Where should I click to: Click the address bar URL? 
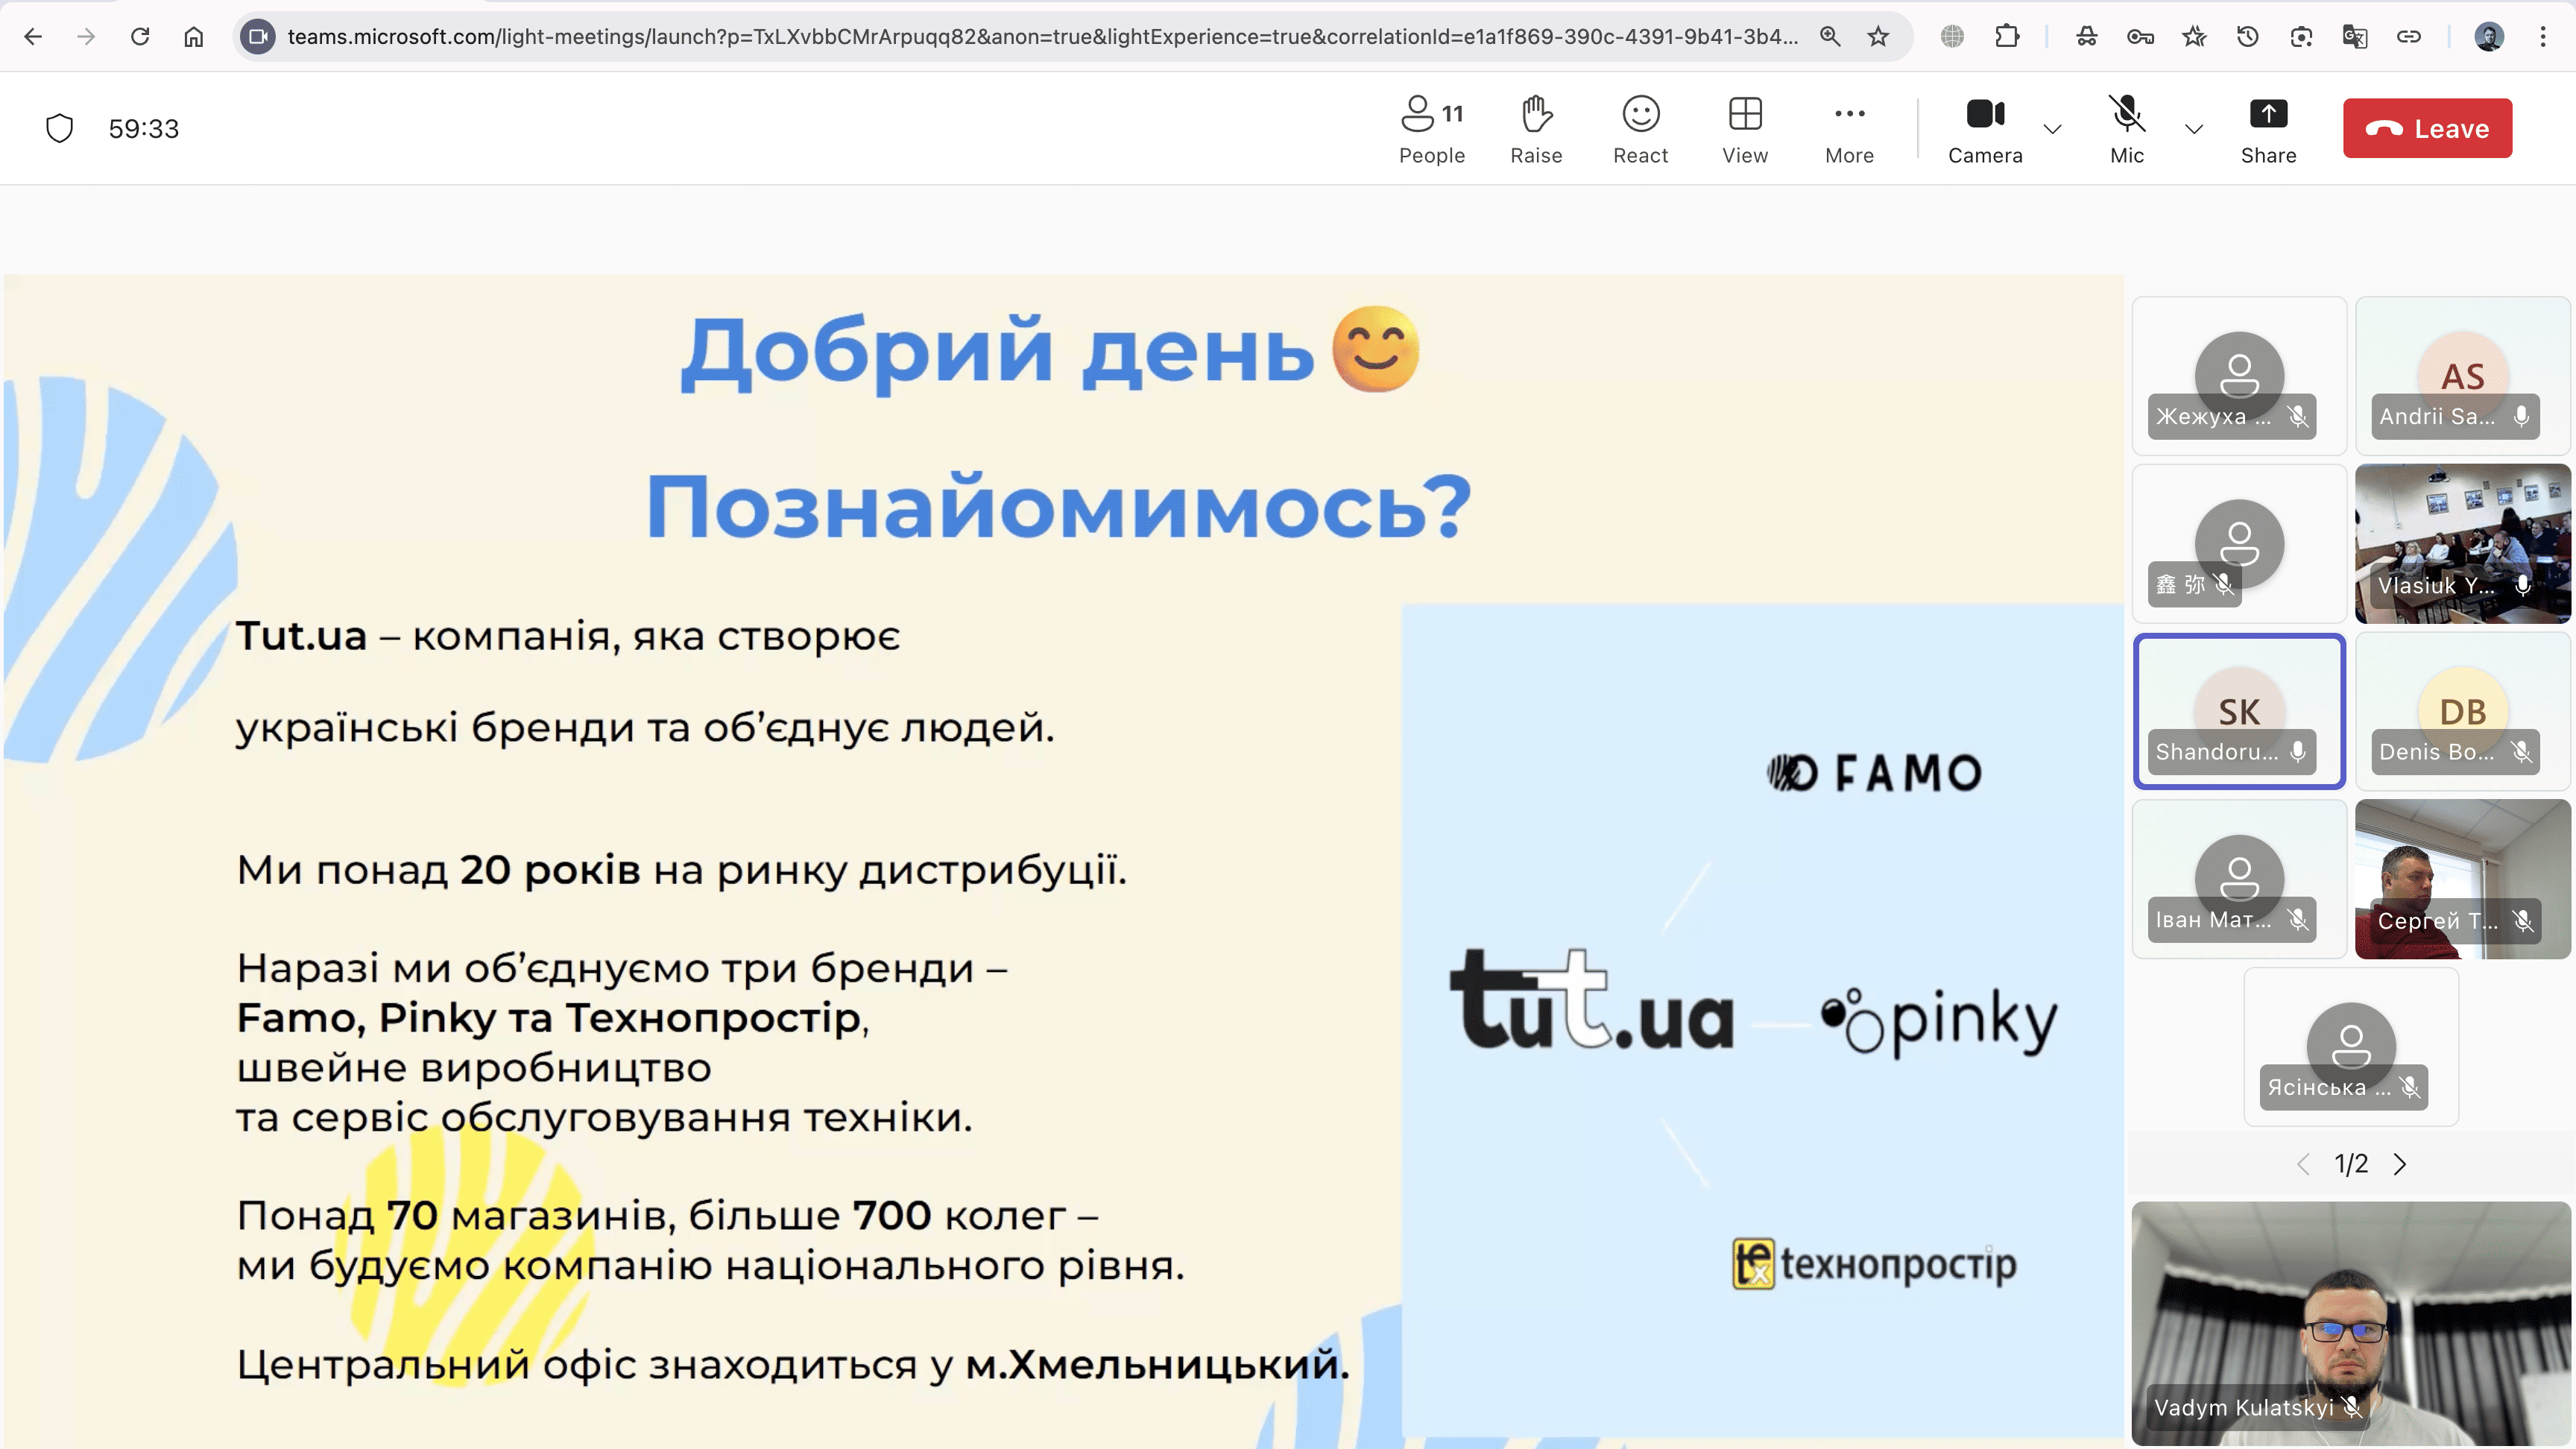click(1040, 37)
